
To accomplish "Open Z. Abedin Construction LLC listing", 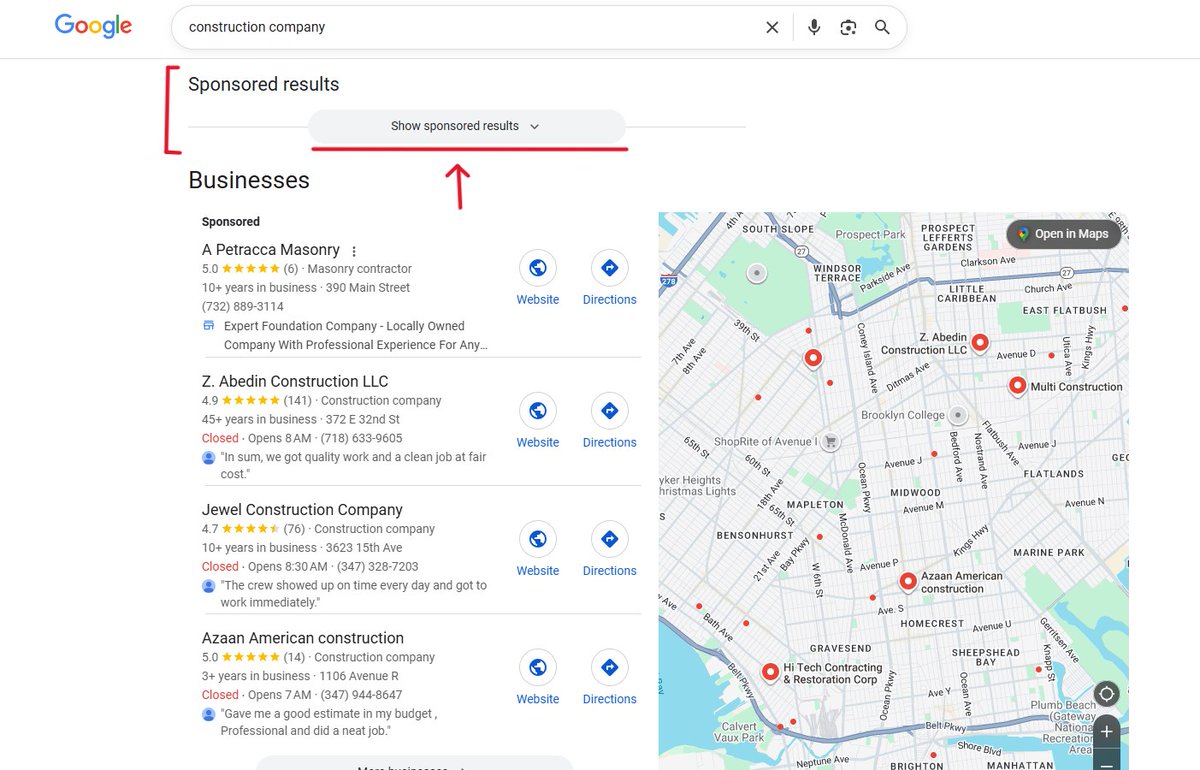I will (295, 381).
